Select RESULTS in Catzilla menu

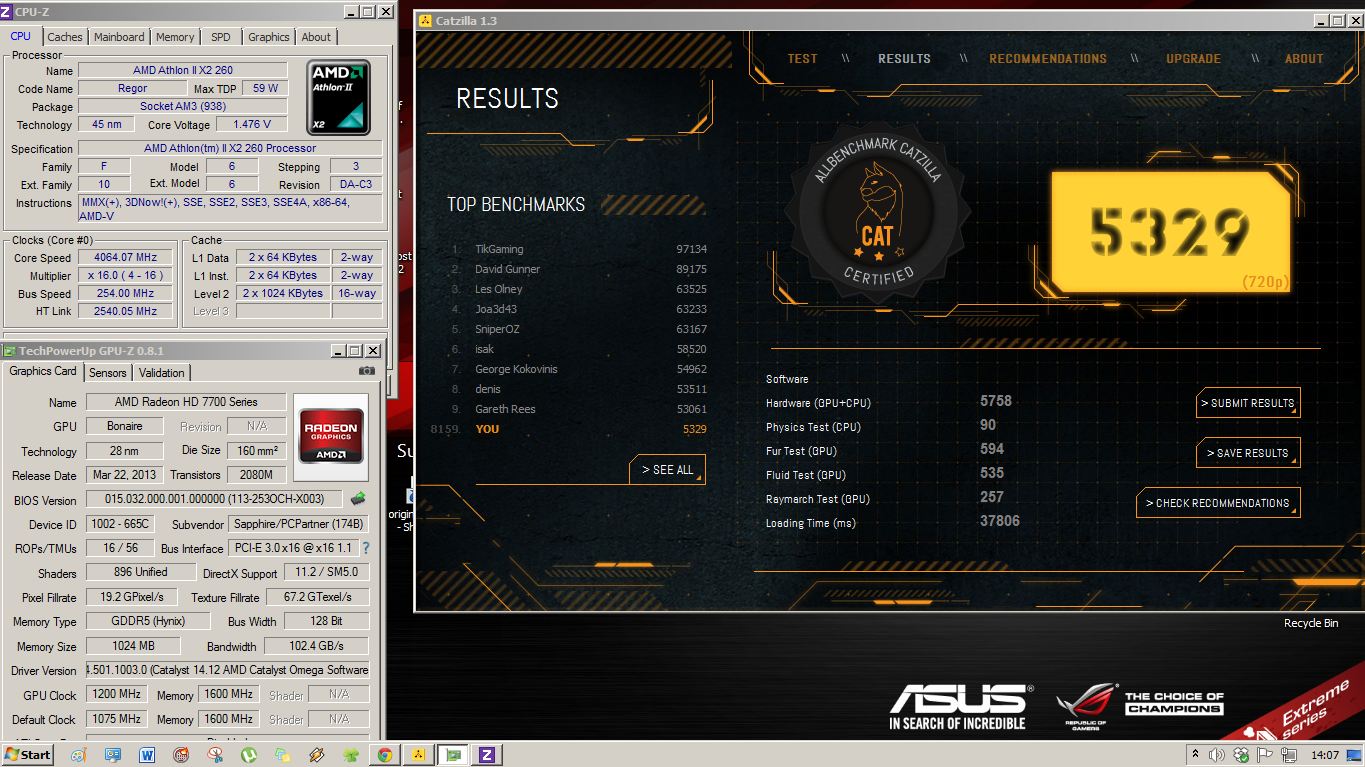904,58
